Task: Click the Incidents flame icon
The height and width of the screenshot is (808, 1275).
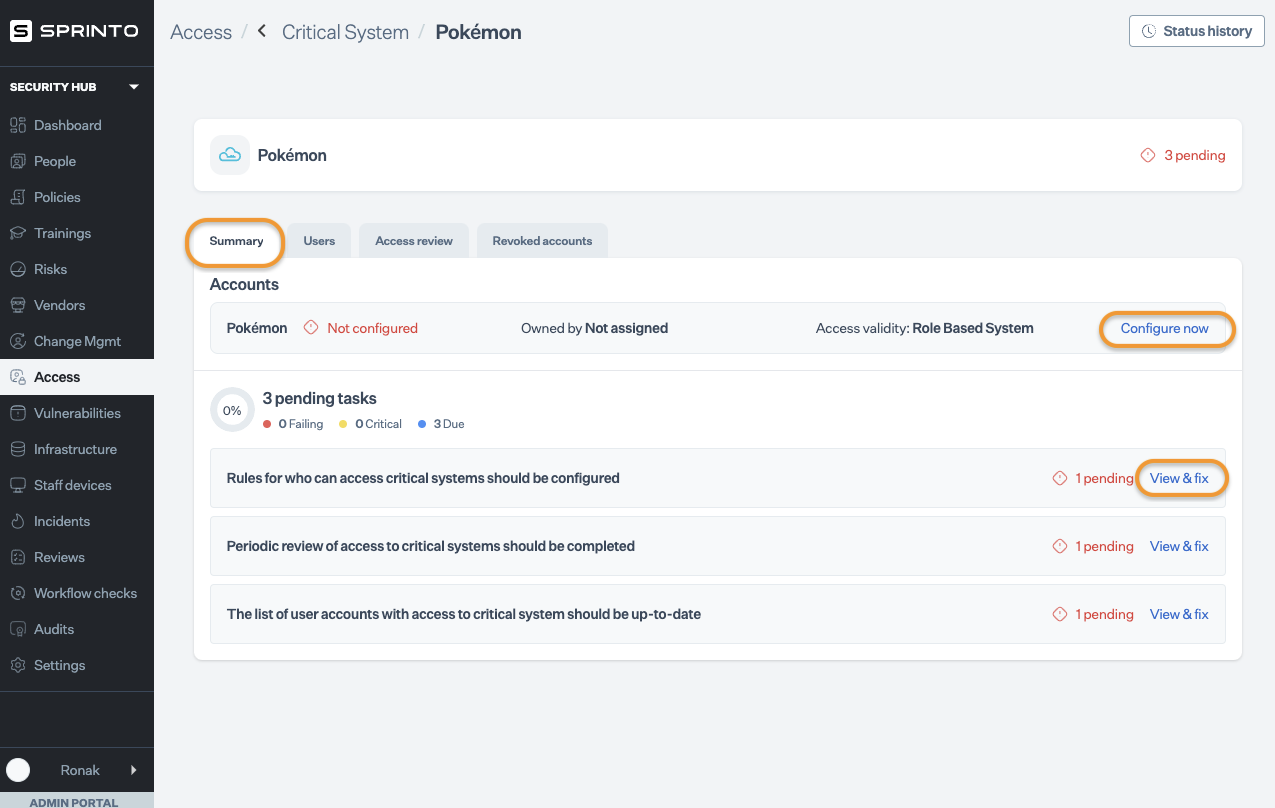Action: pyautogui.click(x=17, y=521)
